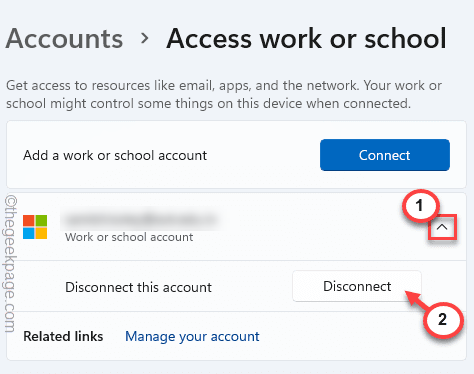474x374 pixels.
Task: Click the red arrow pointing at Disconnect
Action: coord(414,298)
